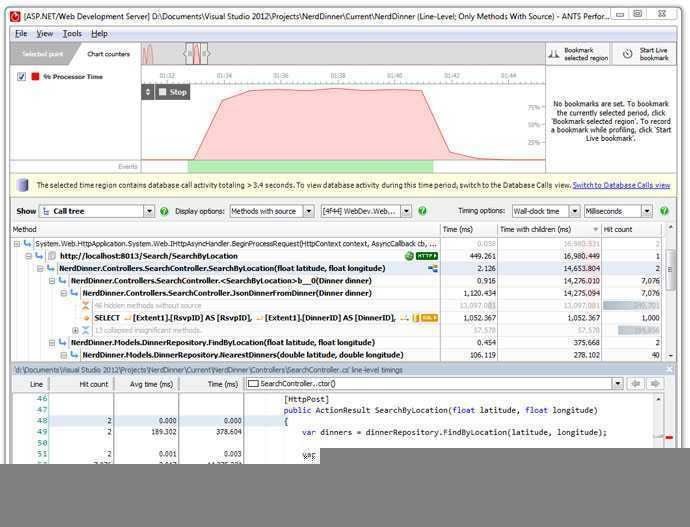Sort by Time (ms) column header
Screen dimensions: 690x527
tap(469, 229)
